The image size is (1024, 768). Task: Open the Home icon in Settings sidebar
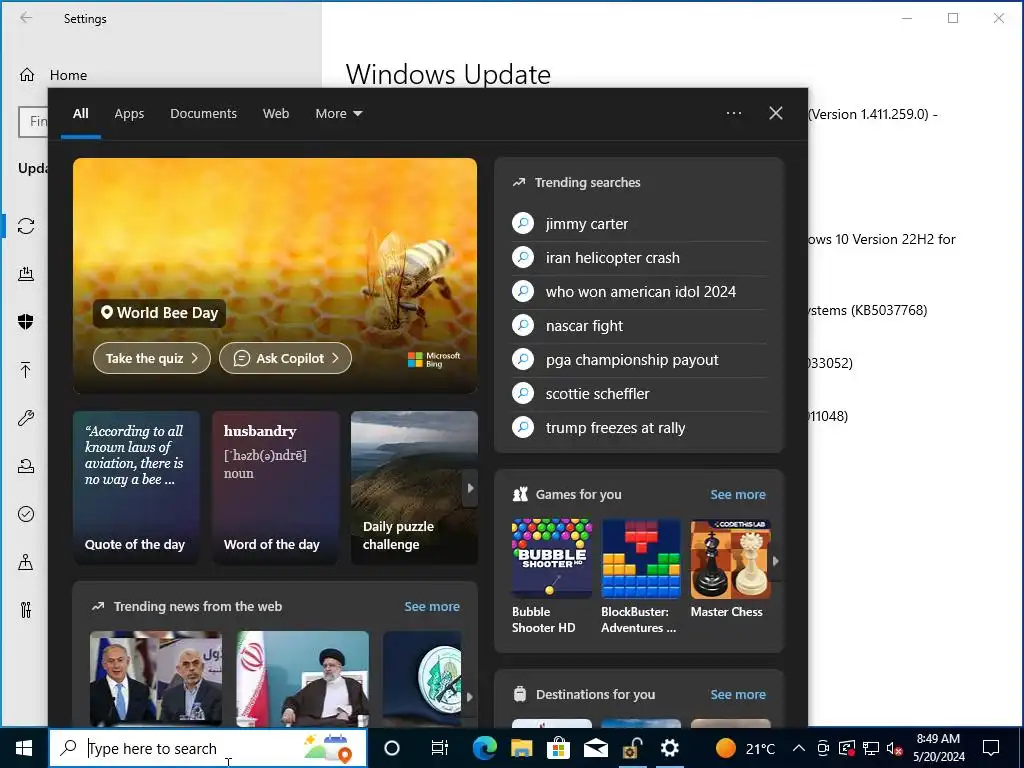pos(27,75)
